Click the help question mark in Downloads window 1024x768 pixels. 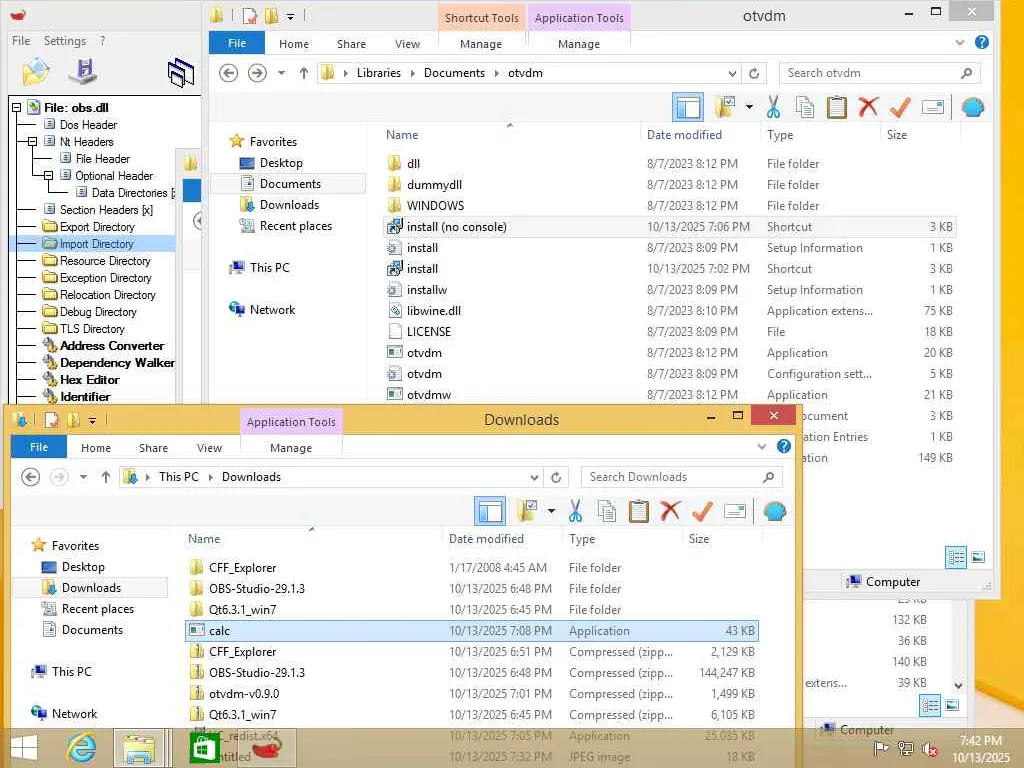(x=784, y=447)
